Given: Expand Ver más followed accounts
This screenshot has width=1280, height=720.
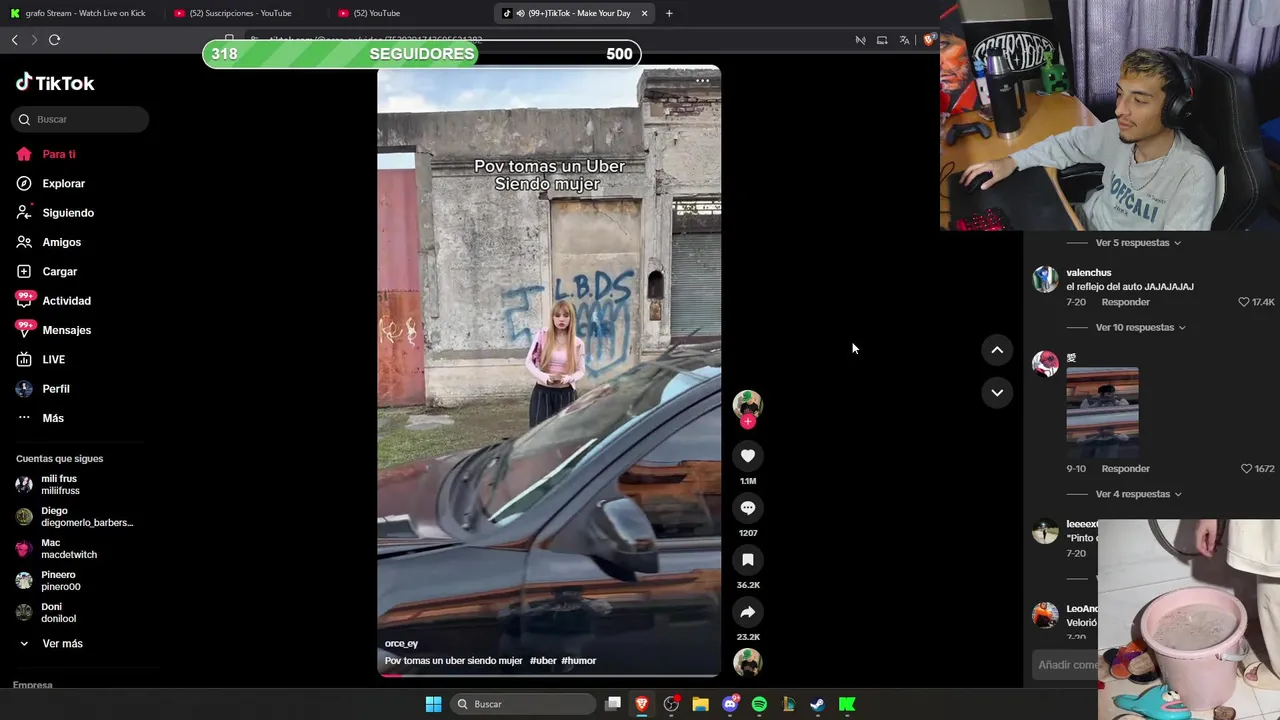Looking at the screenshot, I should pyautogui.click(x=62, y=644).
